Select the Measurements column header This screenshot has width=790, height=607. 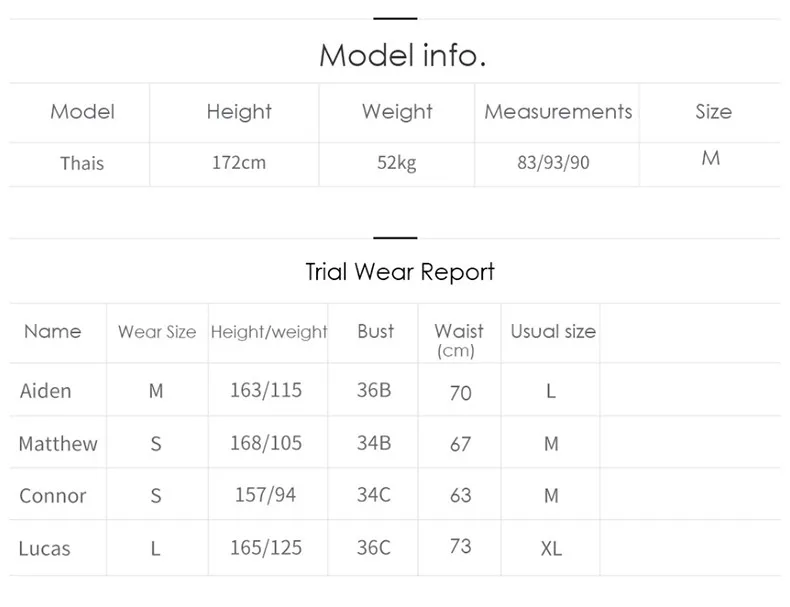(x=558, y=112)
